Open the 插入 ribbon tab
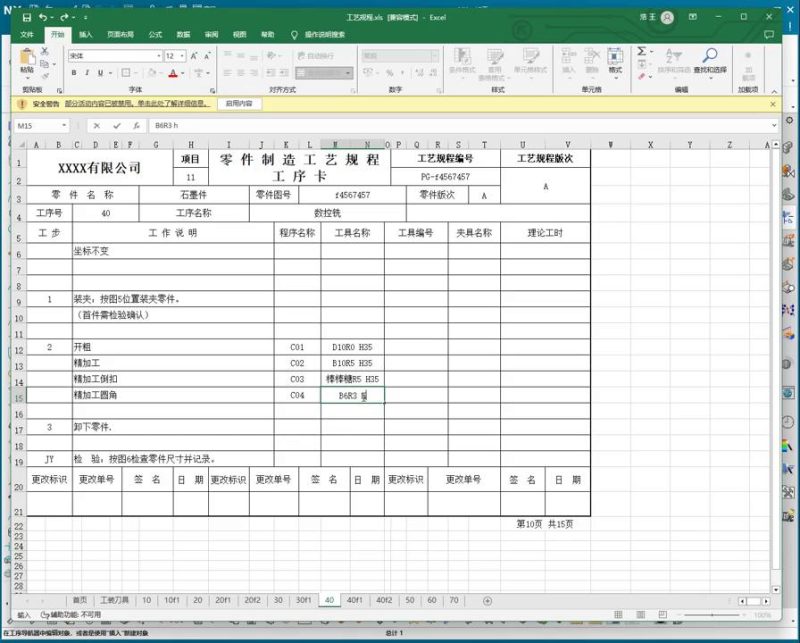Viewport: 800px width, 643px height. (86, 34)
